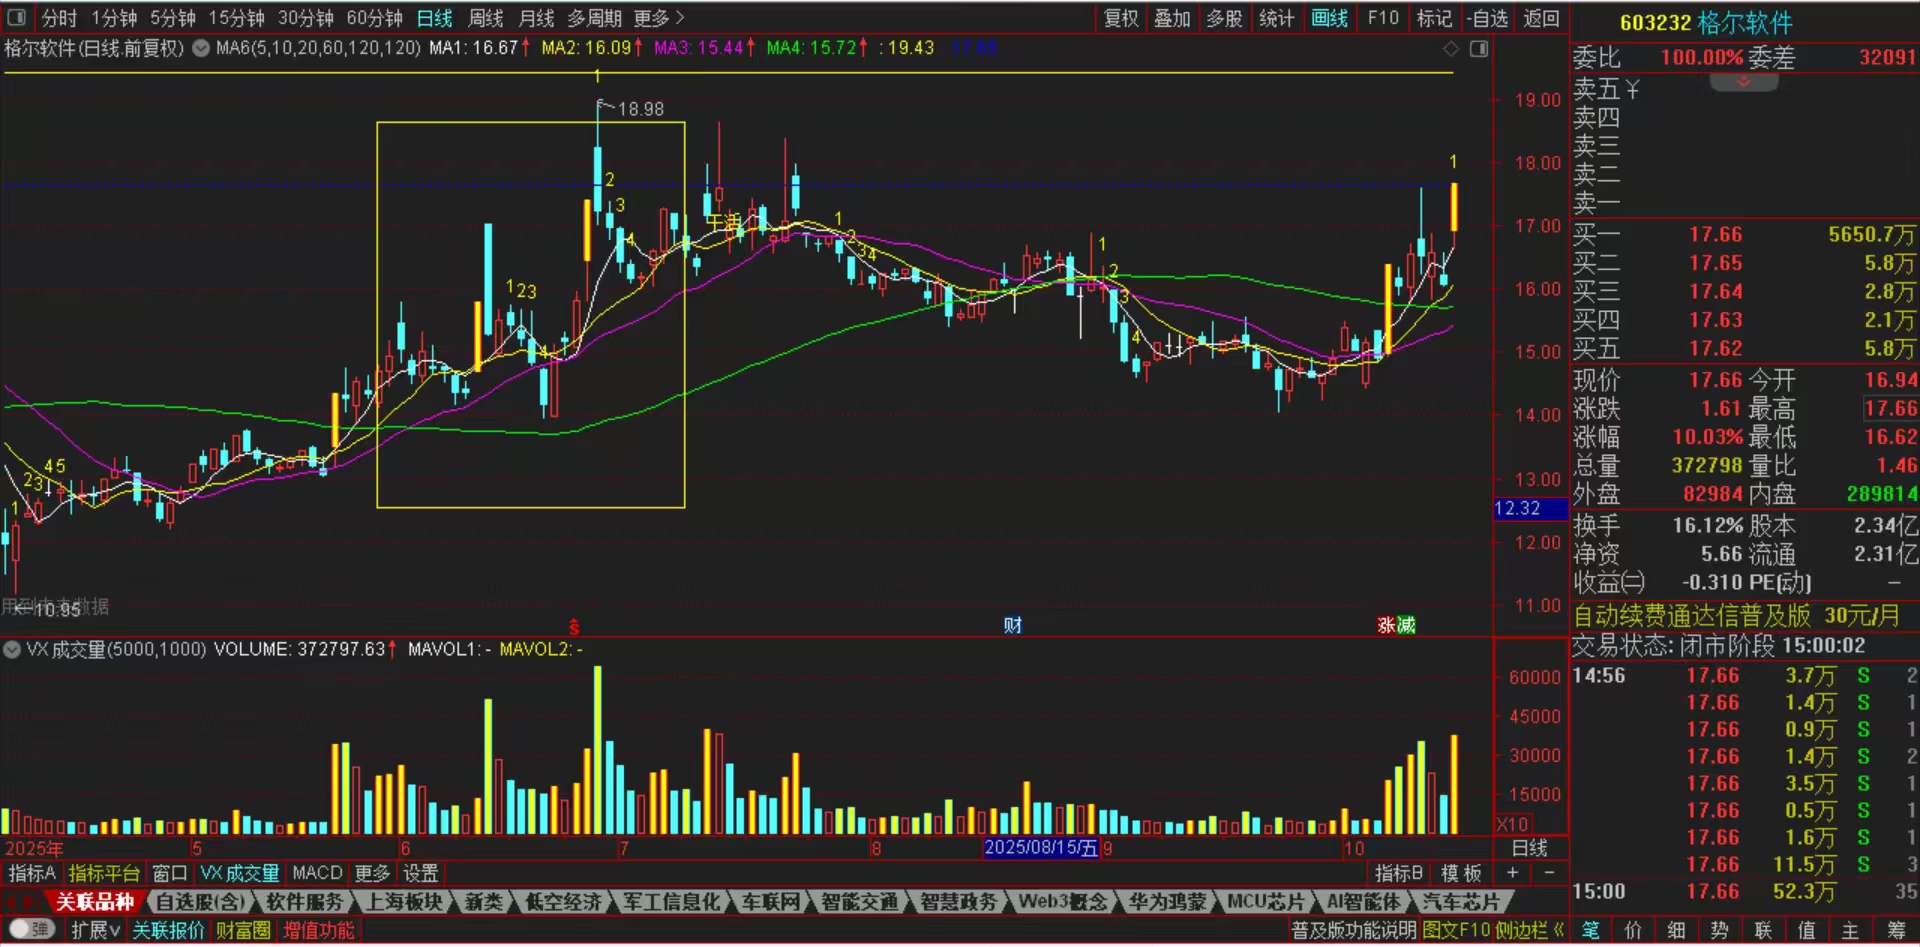Open the 增值功能 link
The height and width of the screenshot is (947, 1920).
click(x=319, y=930)
